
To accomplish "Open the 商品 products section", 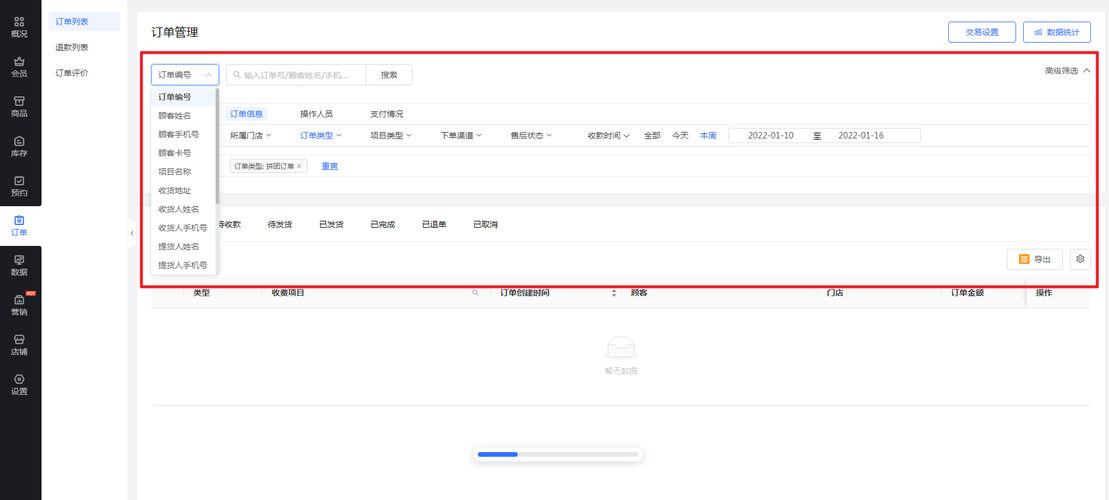I will pyautogui.click(x=19, y=107).
